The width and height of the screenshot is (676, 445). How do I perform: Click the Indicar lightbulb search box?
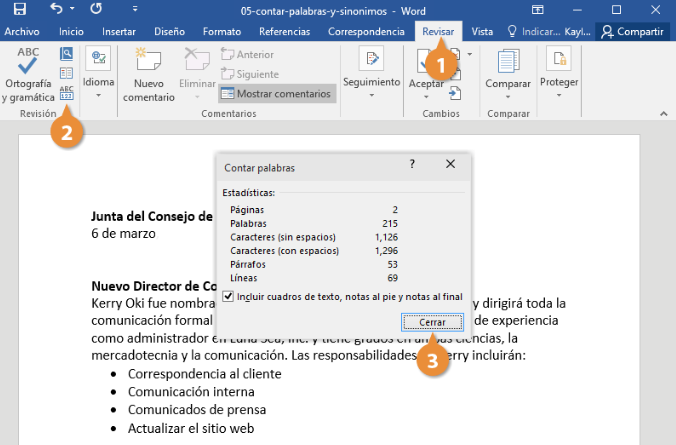point(534,31)
